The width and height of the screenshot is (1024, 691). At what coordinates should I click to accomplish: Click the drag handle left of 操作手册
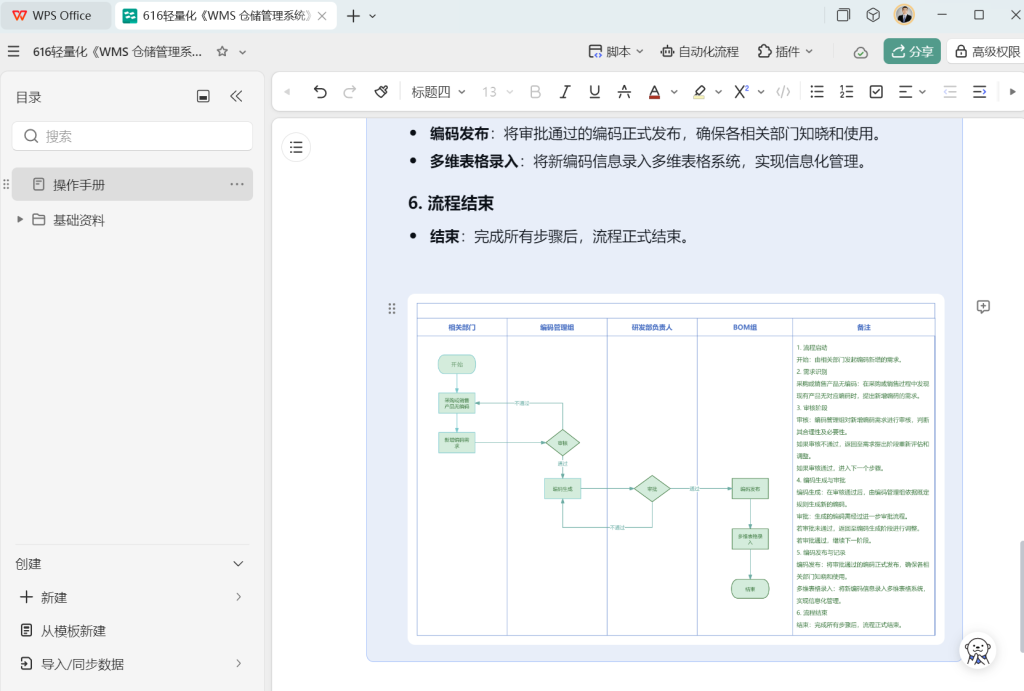(x=7, y=184)
